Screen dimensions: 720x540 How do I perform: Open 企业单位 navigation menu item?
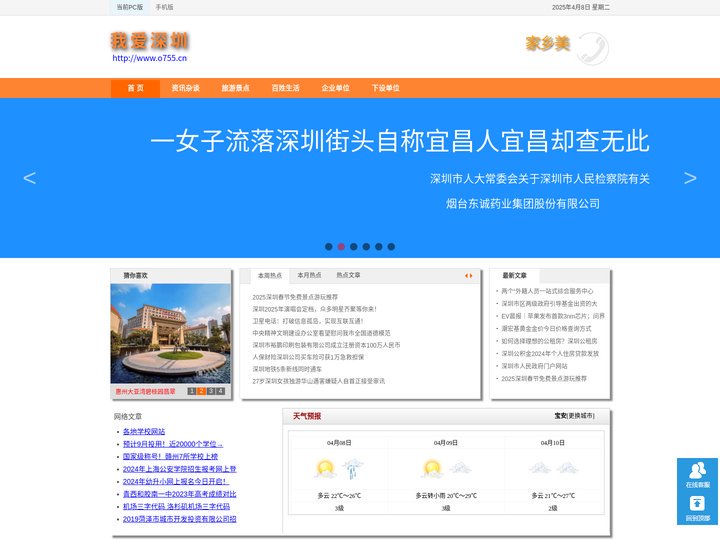336,88
